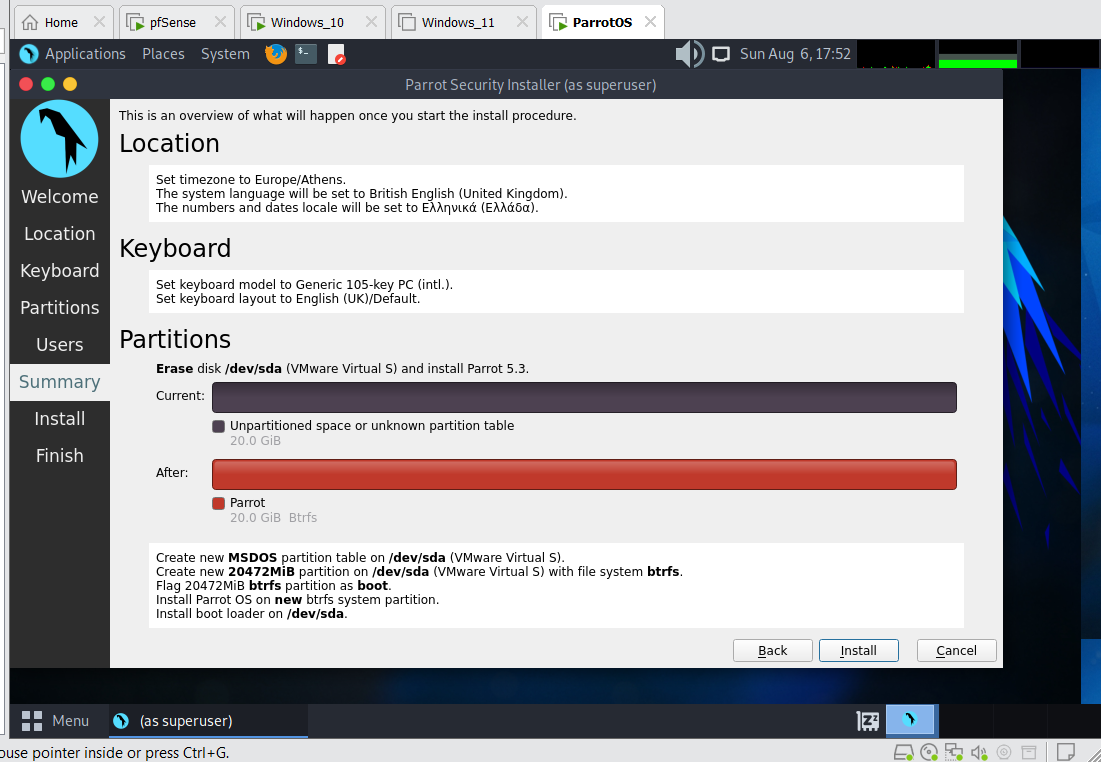Viewport: 1101px width, 762px height.
Task: Click the Cancel button
Action: tap(956, 650)
